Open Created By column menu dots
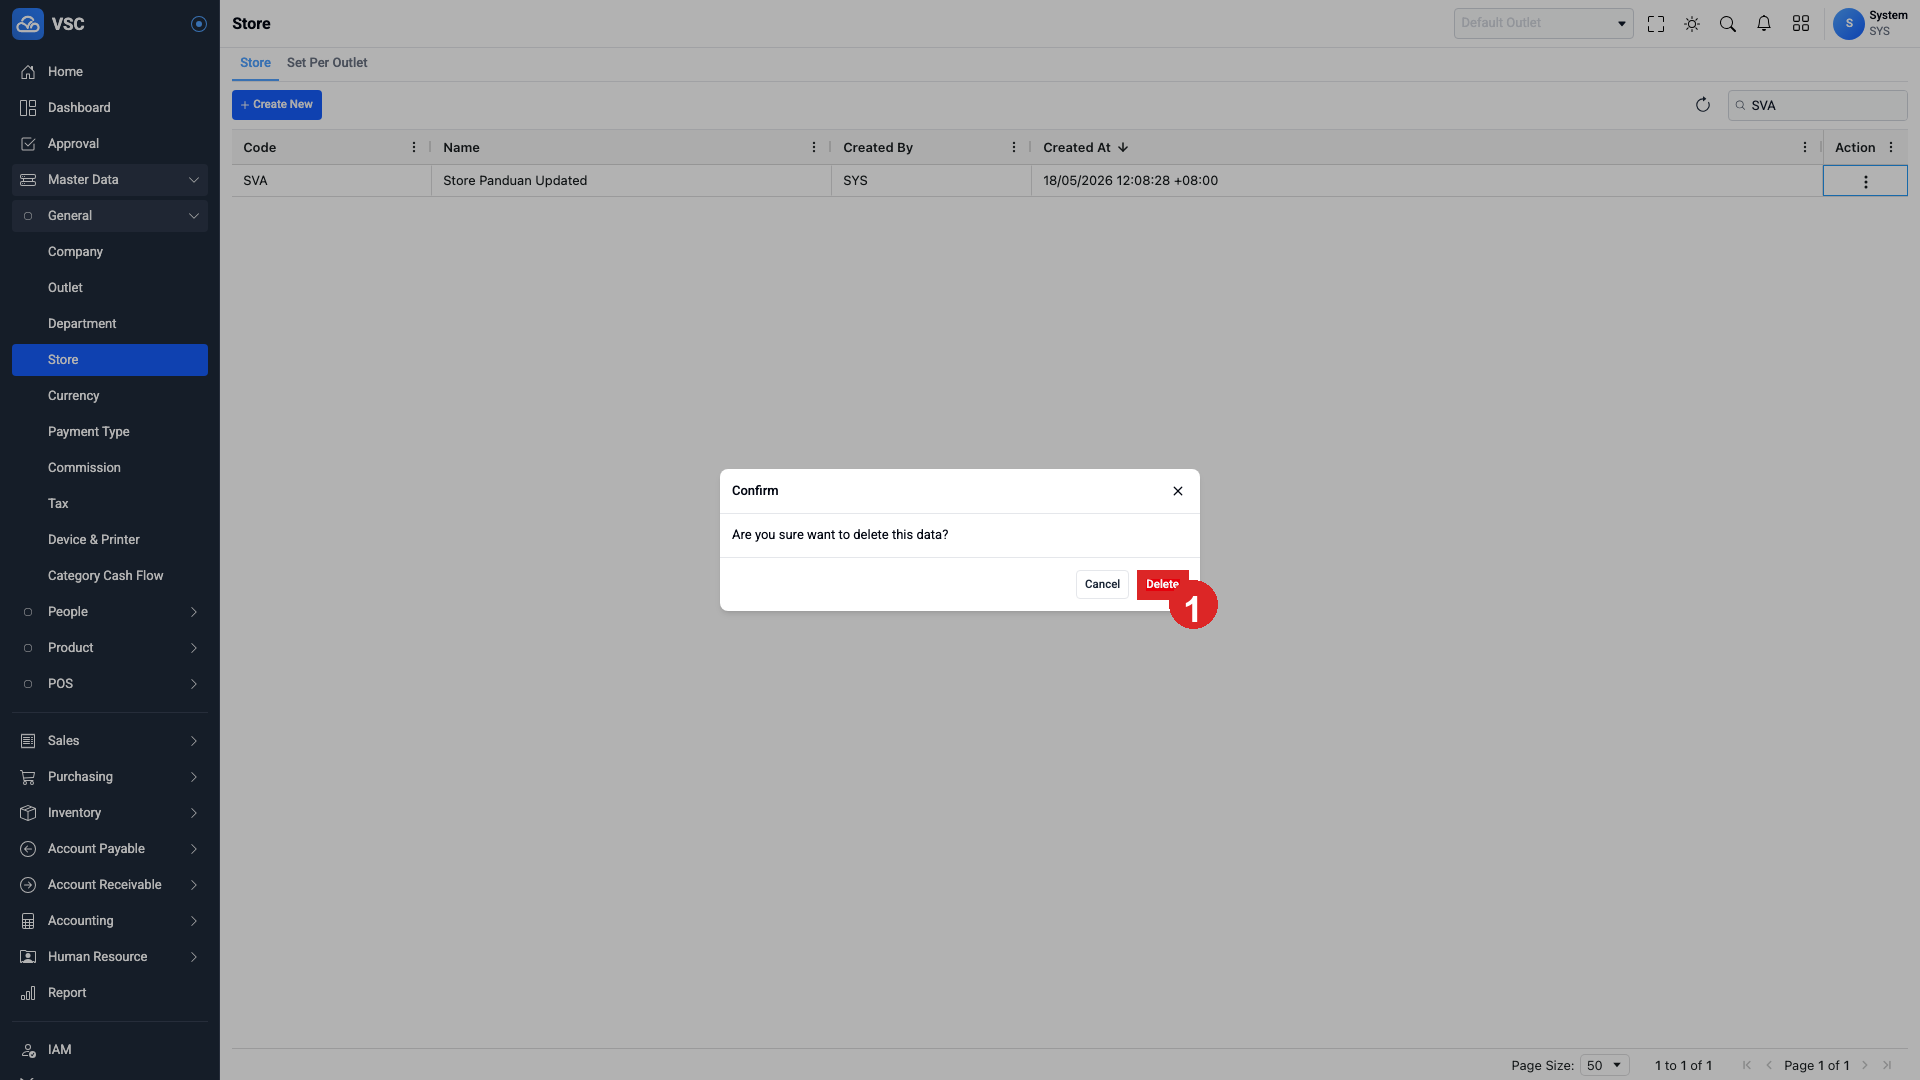1920x1080 pixels. click(1014, 147)
